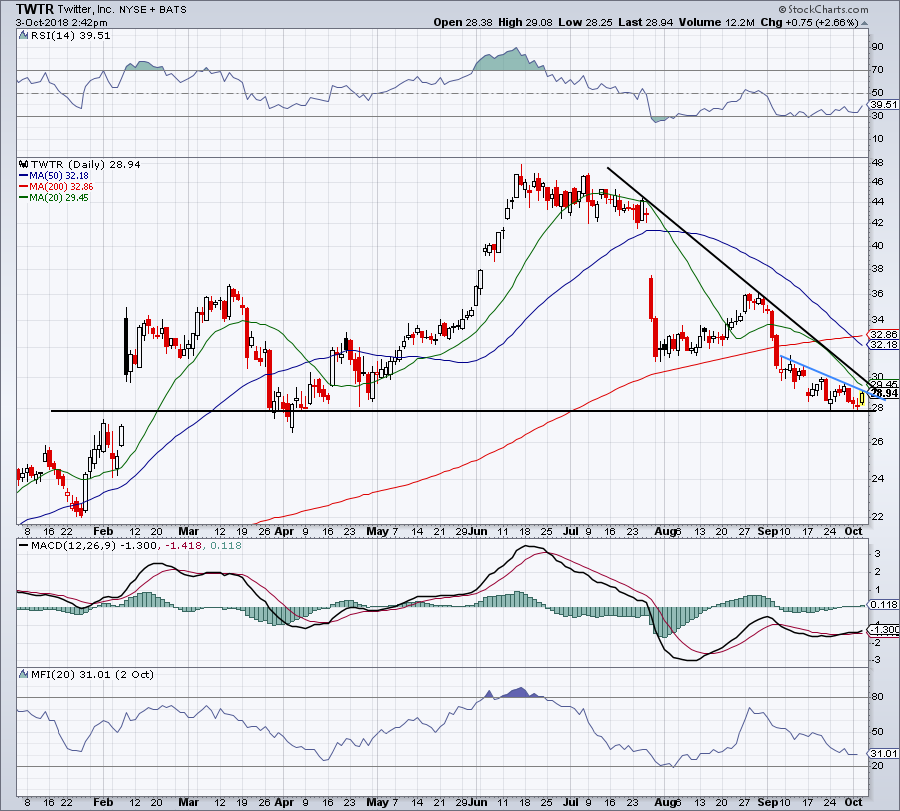Click the black line marker before MACD(12,26,9)

24,546
